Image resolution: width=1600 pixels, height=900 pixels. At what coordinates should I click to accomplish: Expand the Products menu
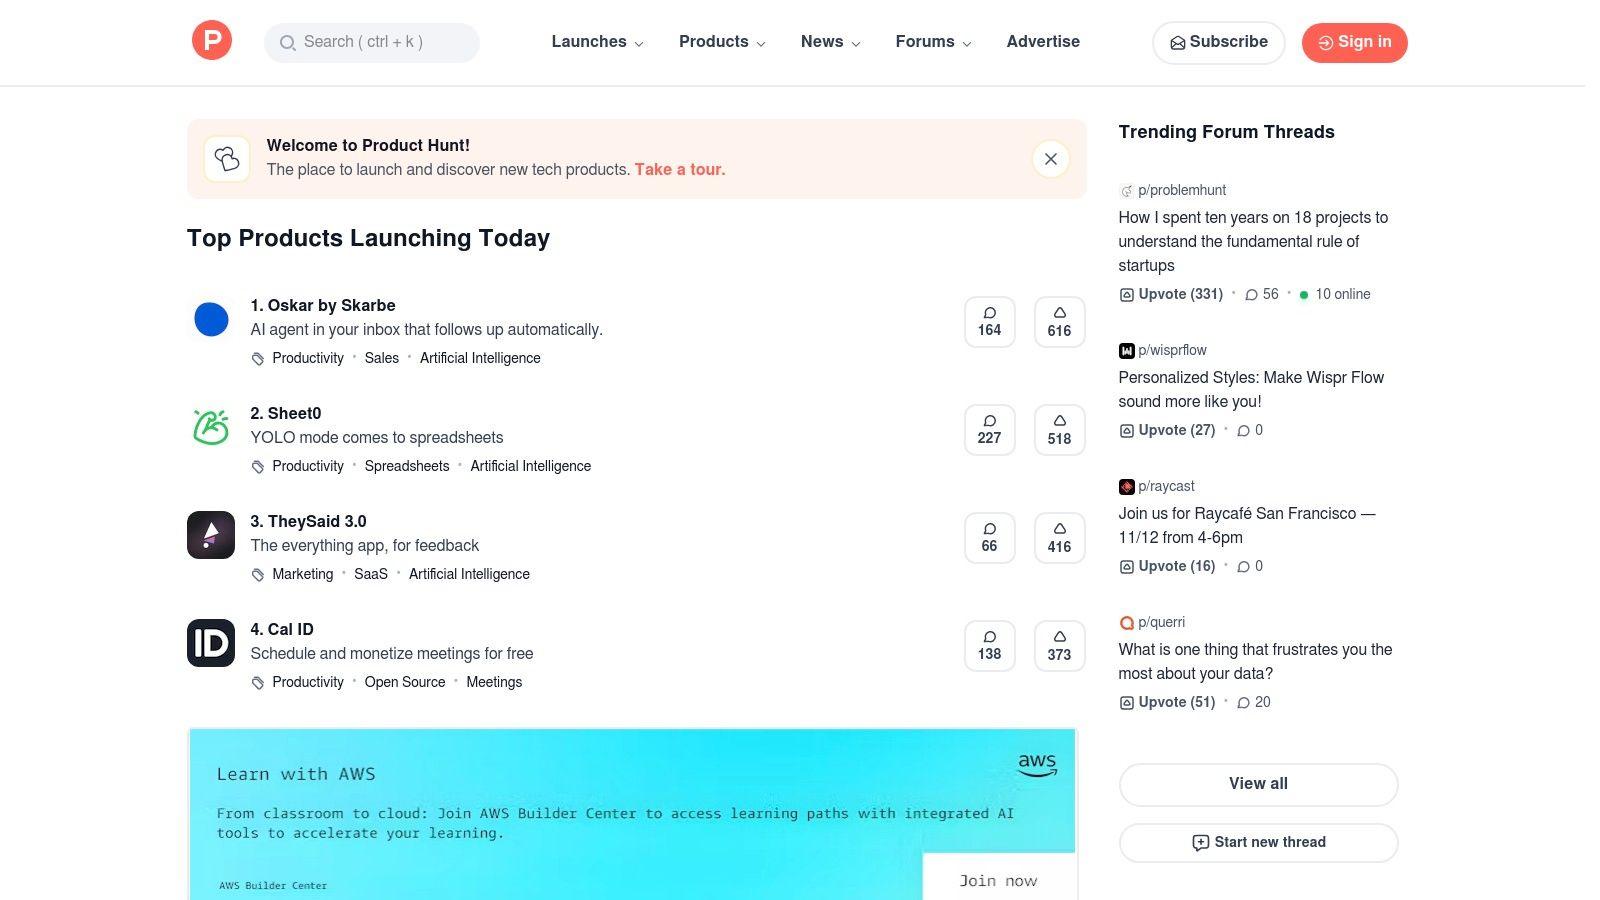click(722, 42)
